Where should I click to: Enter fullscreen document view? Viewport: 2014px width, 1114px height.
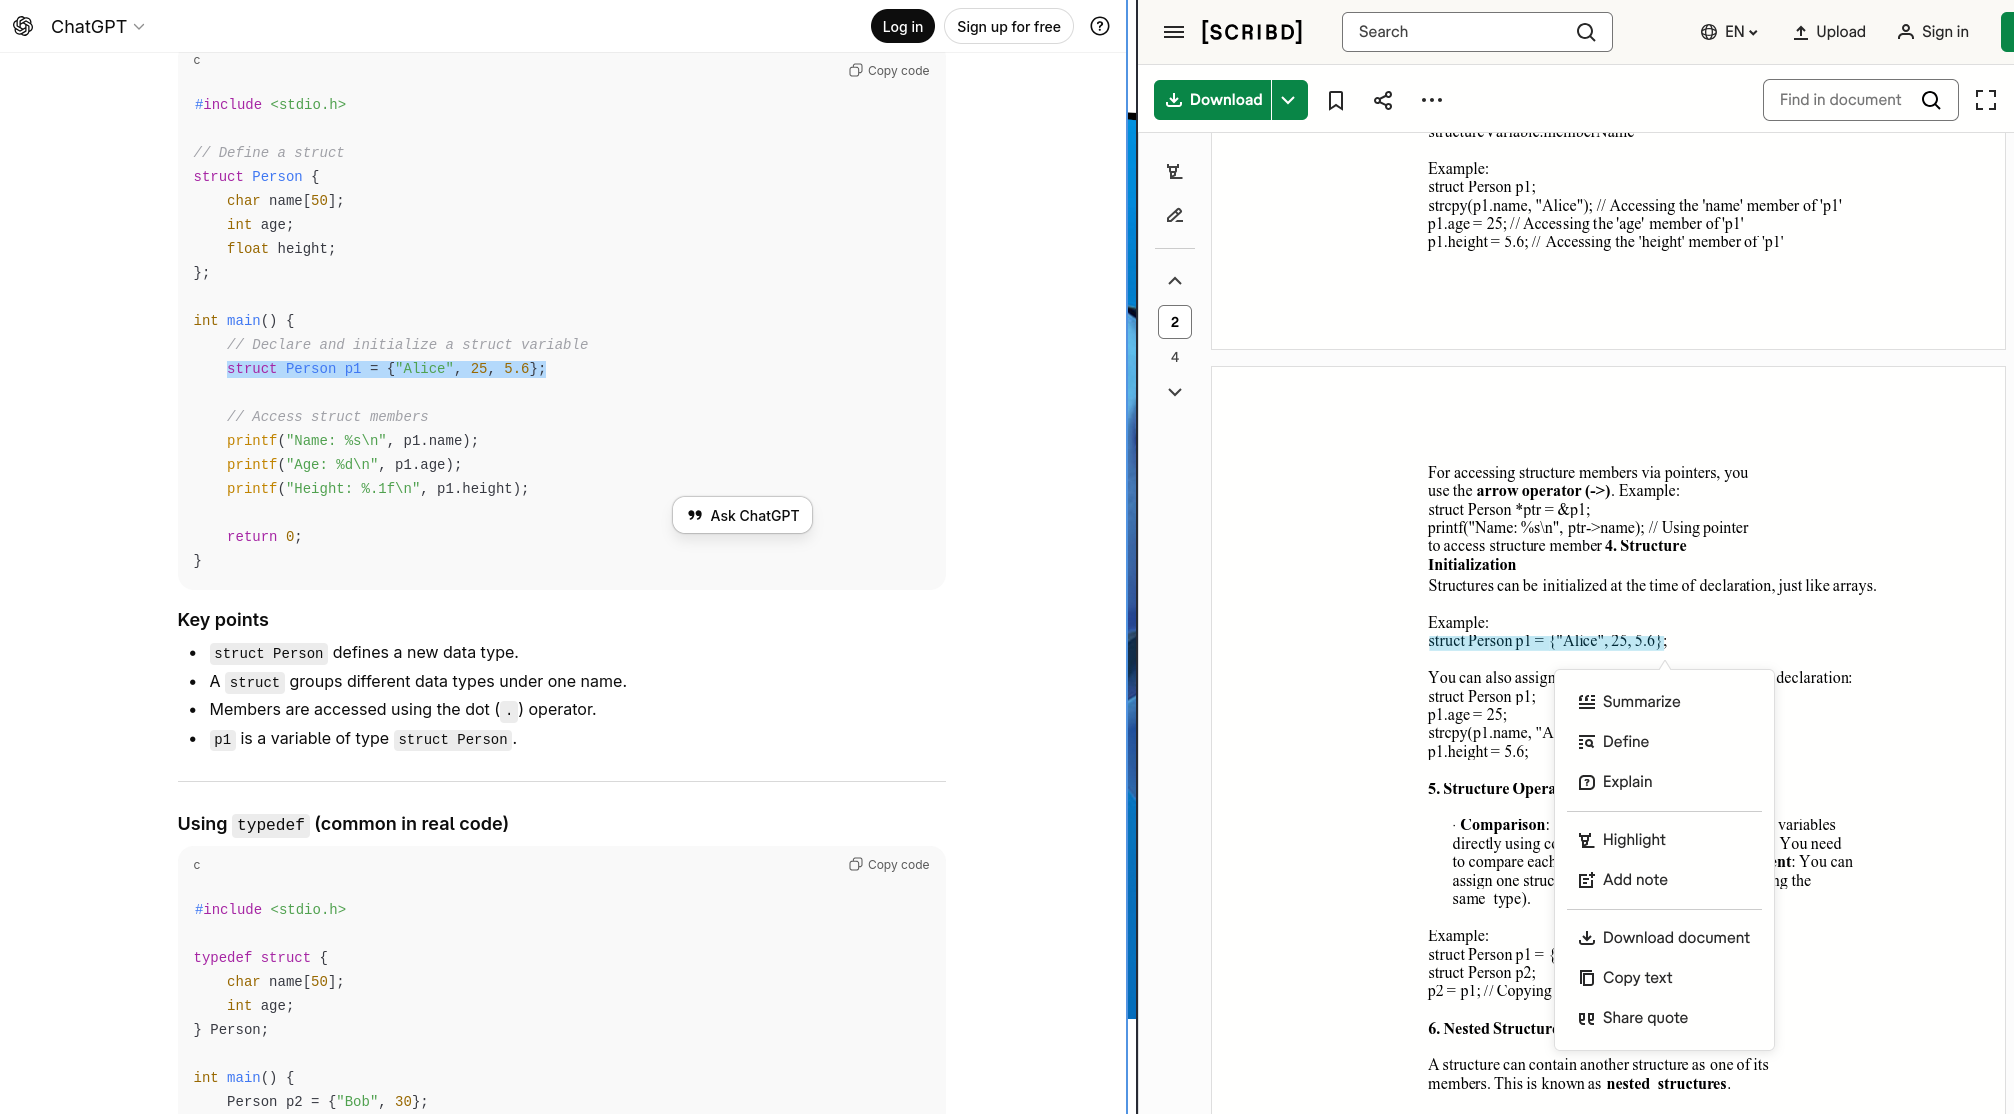tap(1985, 100)
